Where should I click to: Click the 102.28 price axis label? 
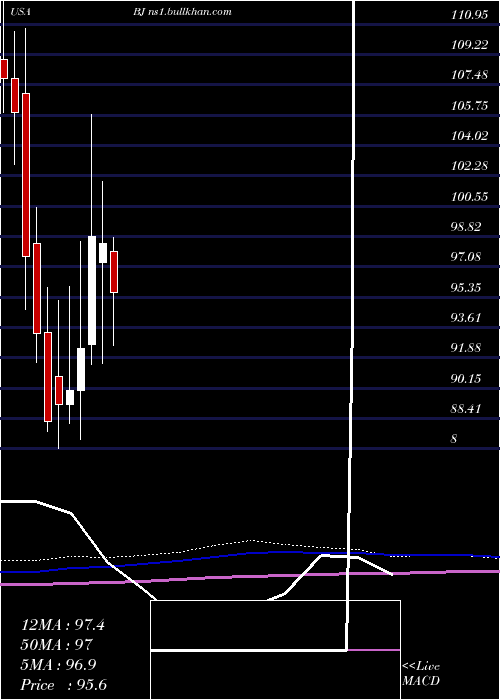[469, 166]
